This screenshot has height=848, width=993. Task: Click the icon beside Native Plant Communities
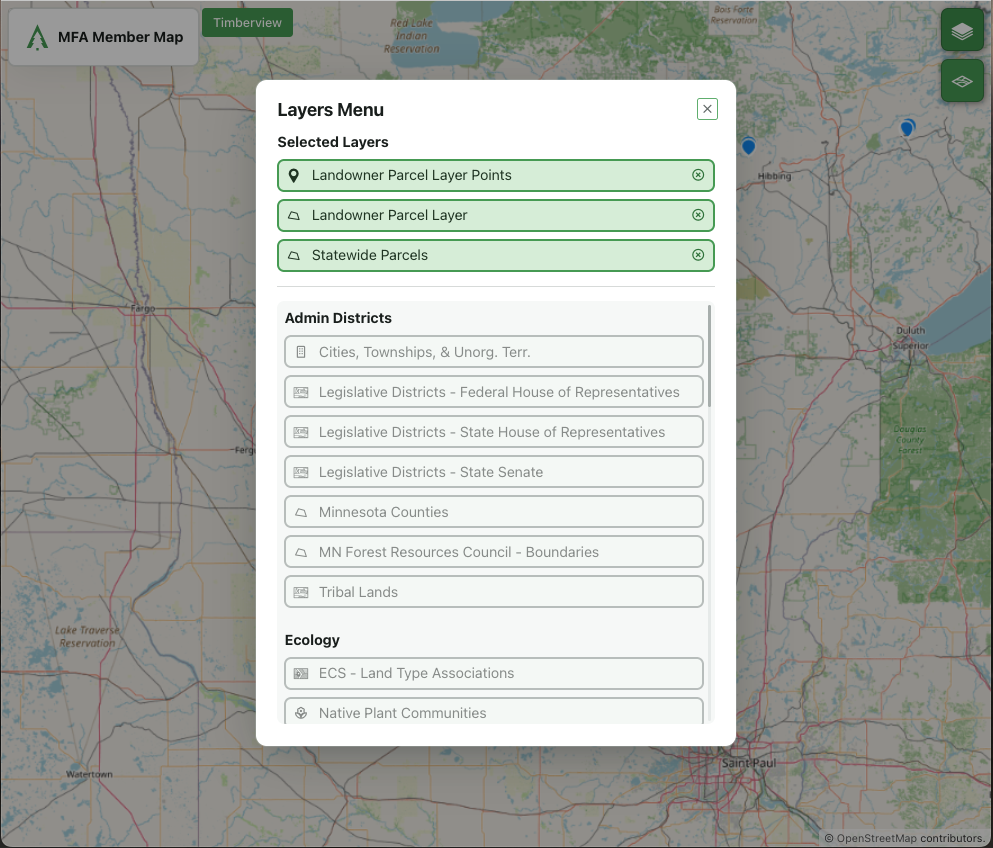[x=301, y=713]
